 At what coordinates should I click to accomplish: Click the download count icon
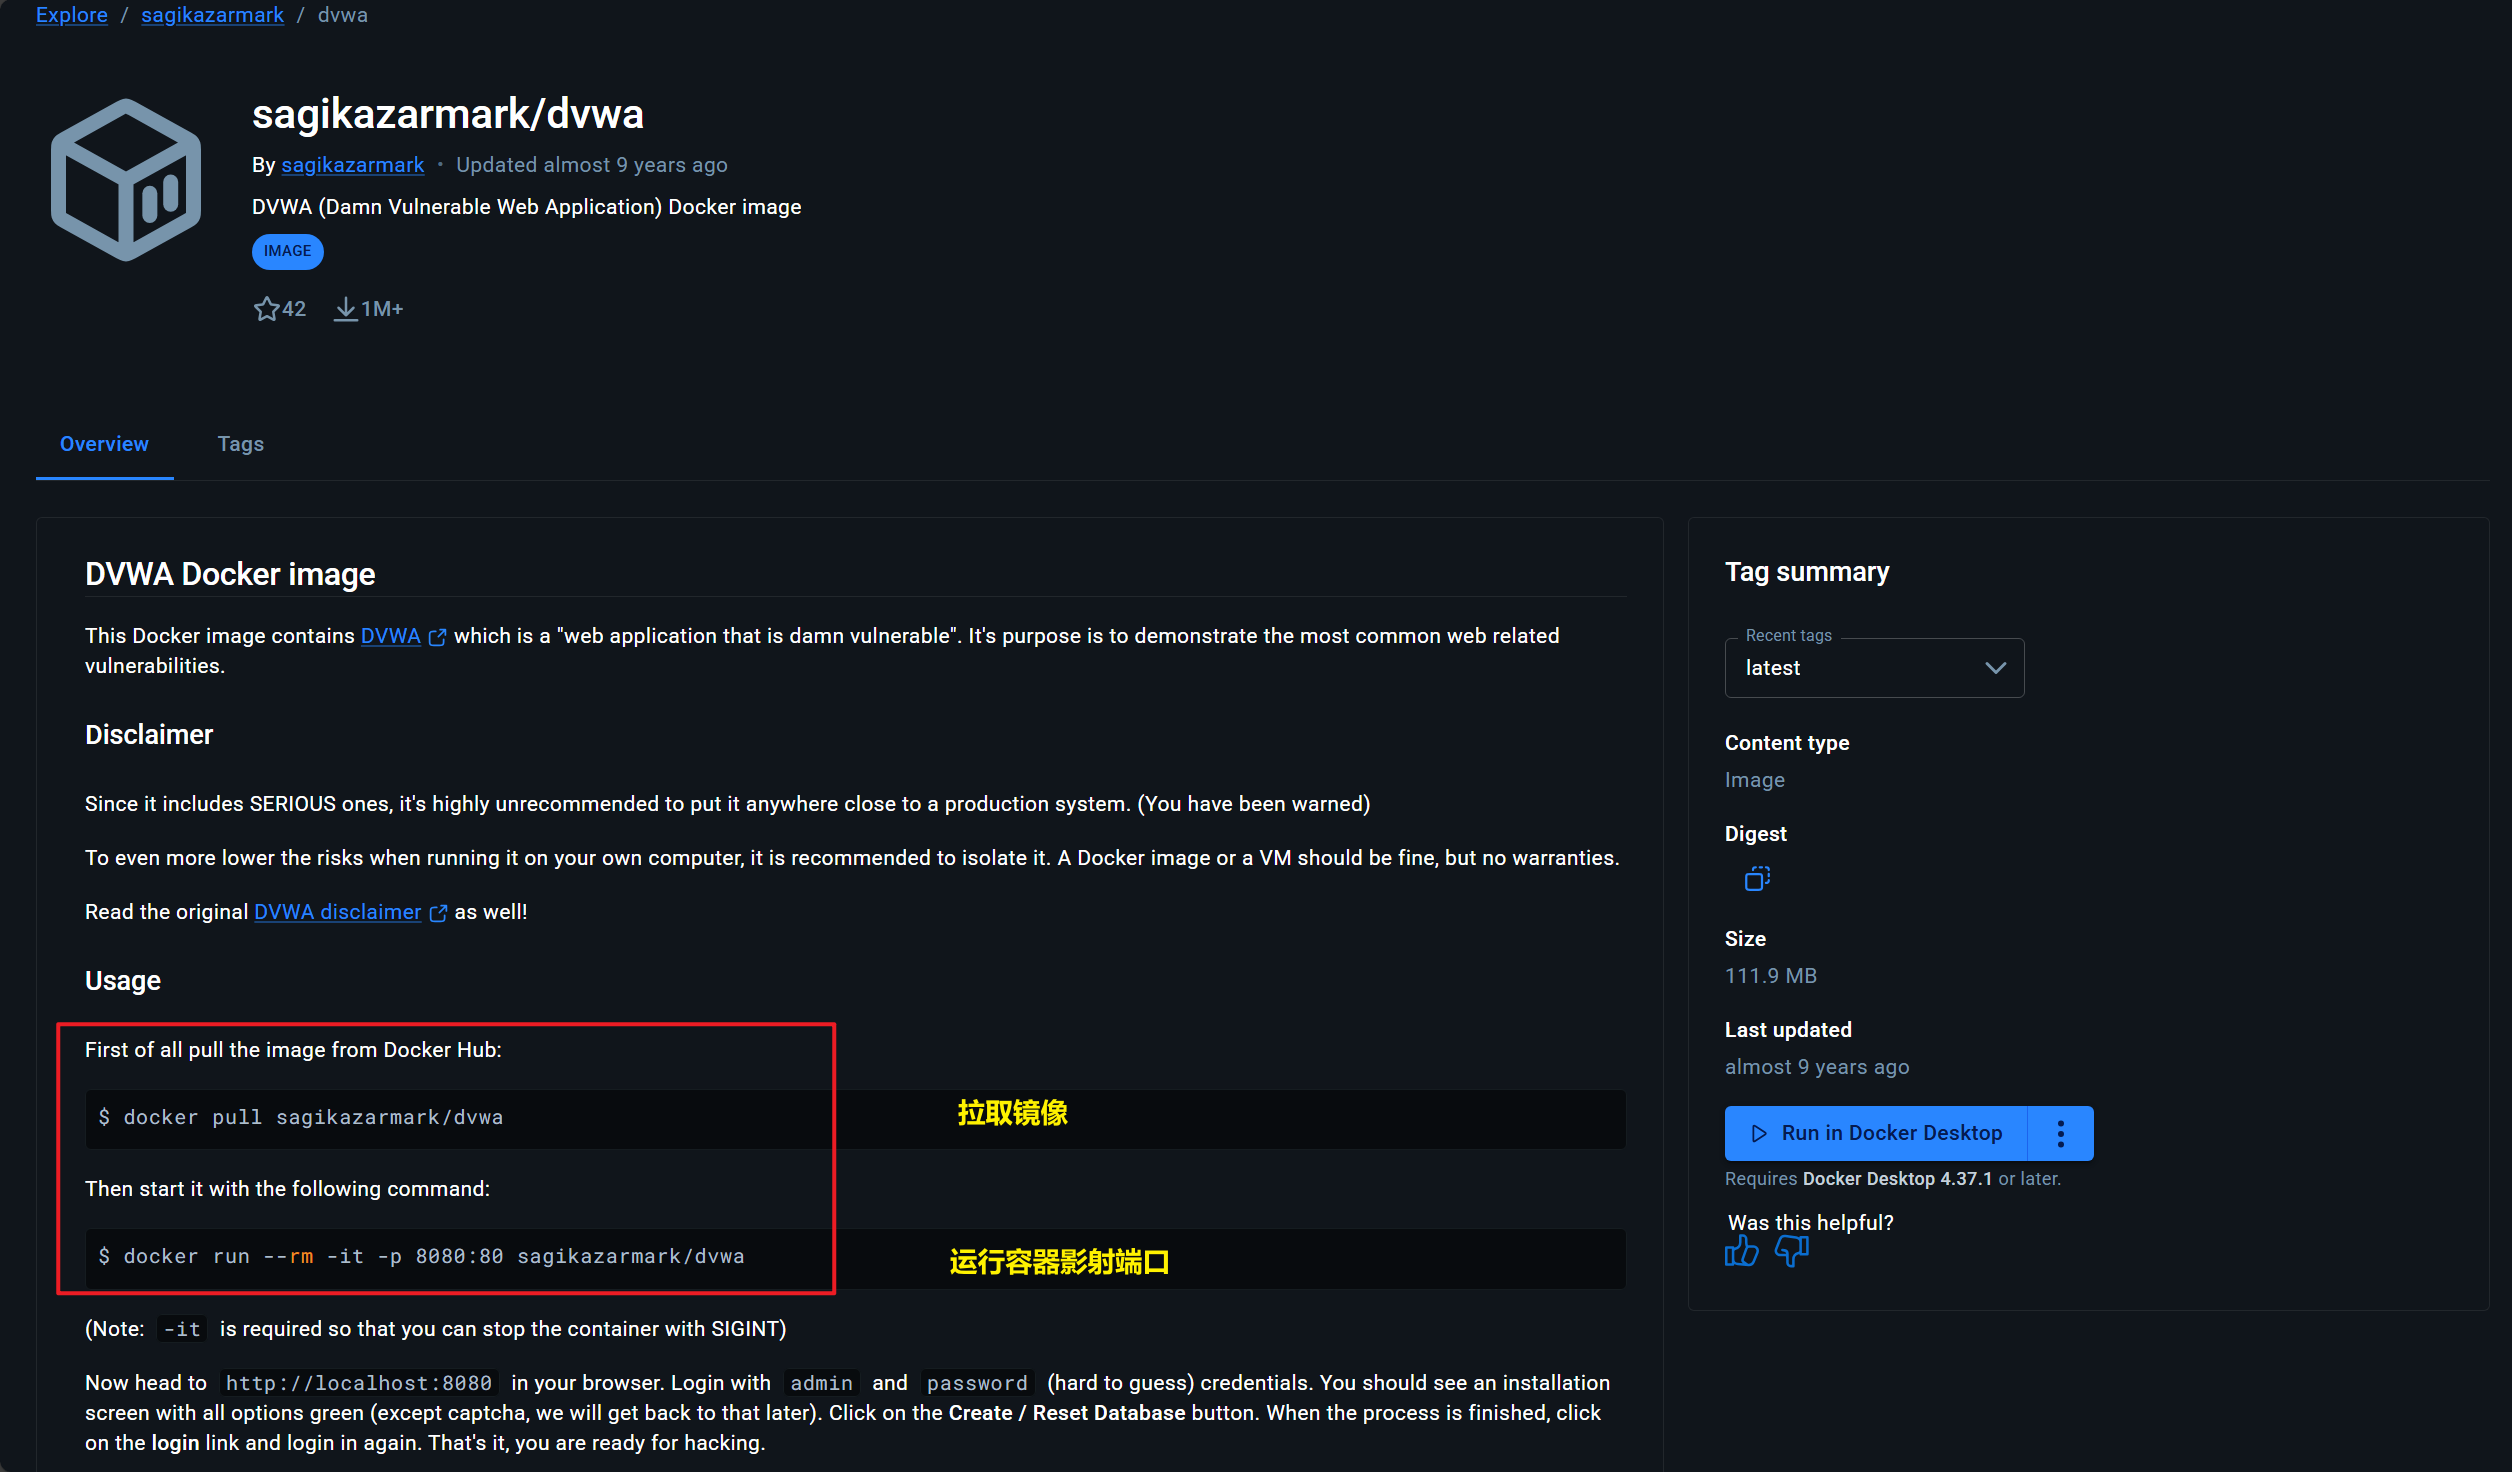tap(345, 309)
